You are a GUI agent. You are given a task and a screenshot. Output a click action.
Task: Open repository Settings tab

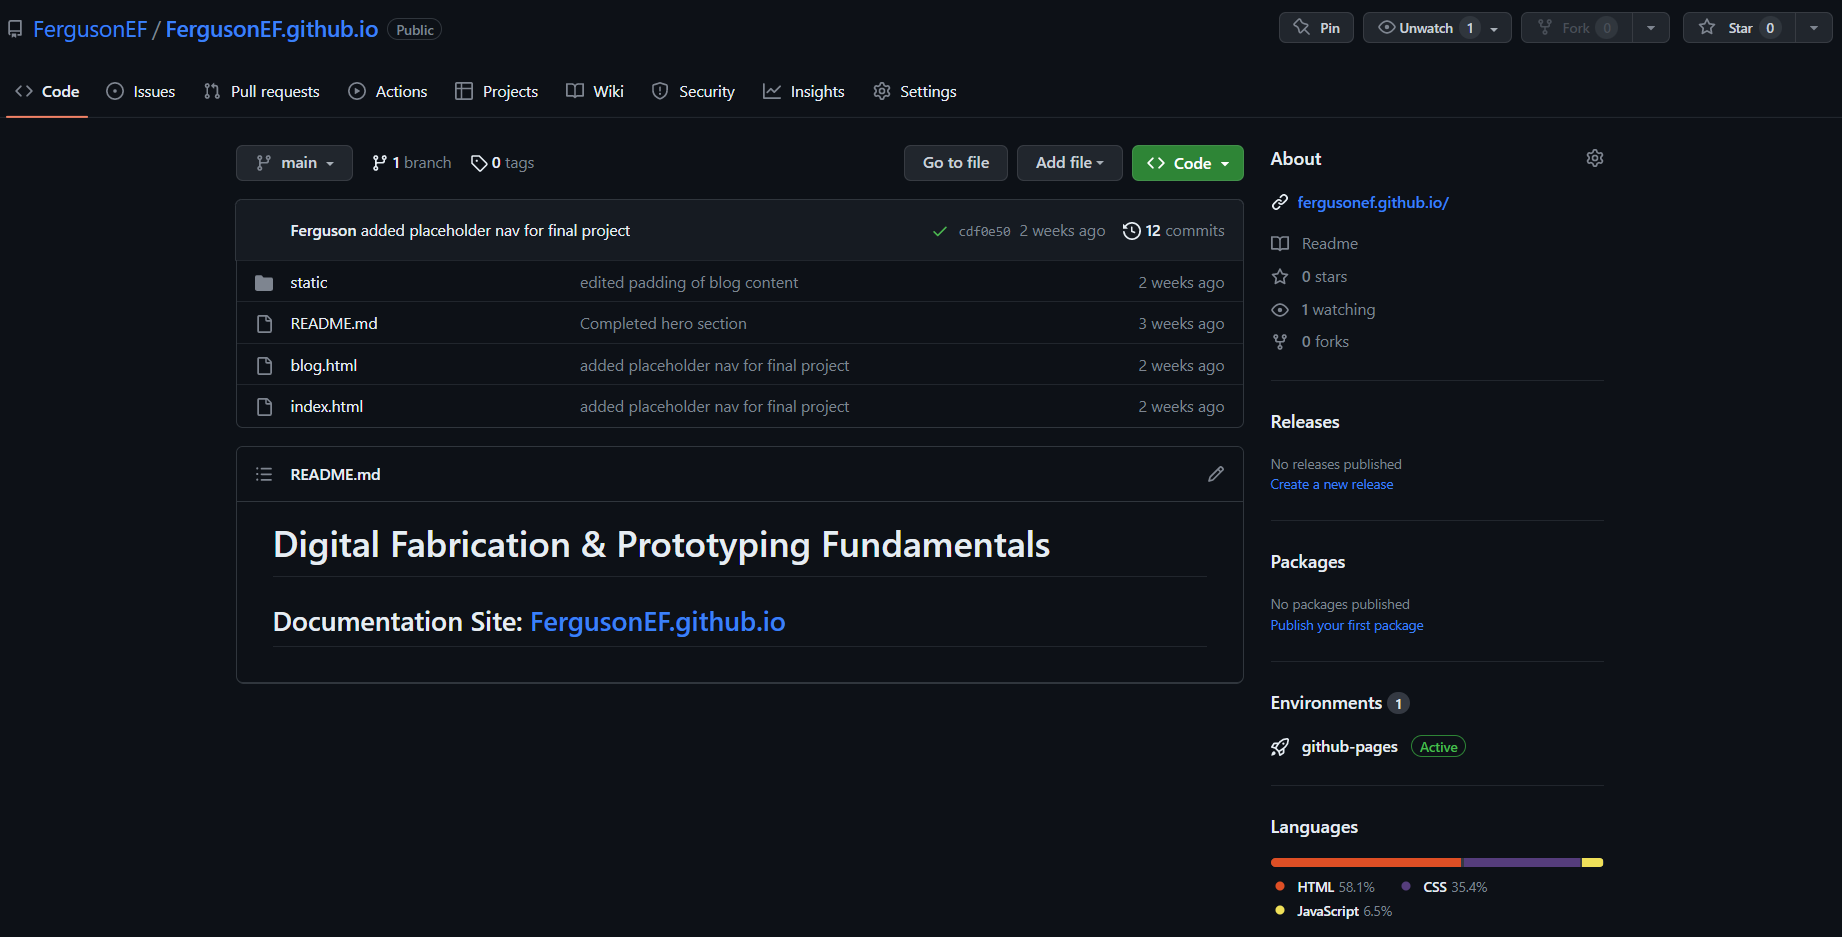point(915,92)
